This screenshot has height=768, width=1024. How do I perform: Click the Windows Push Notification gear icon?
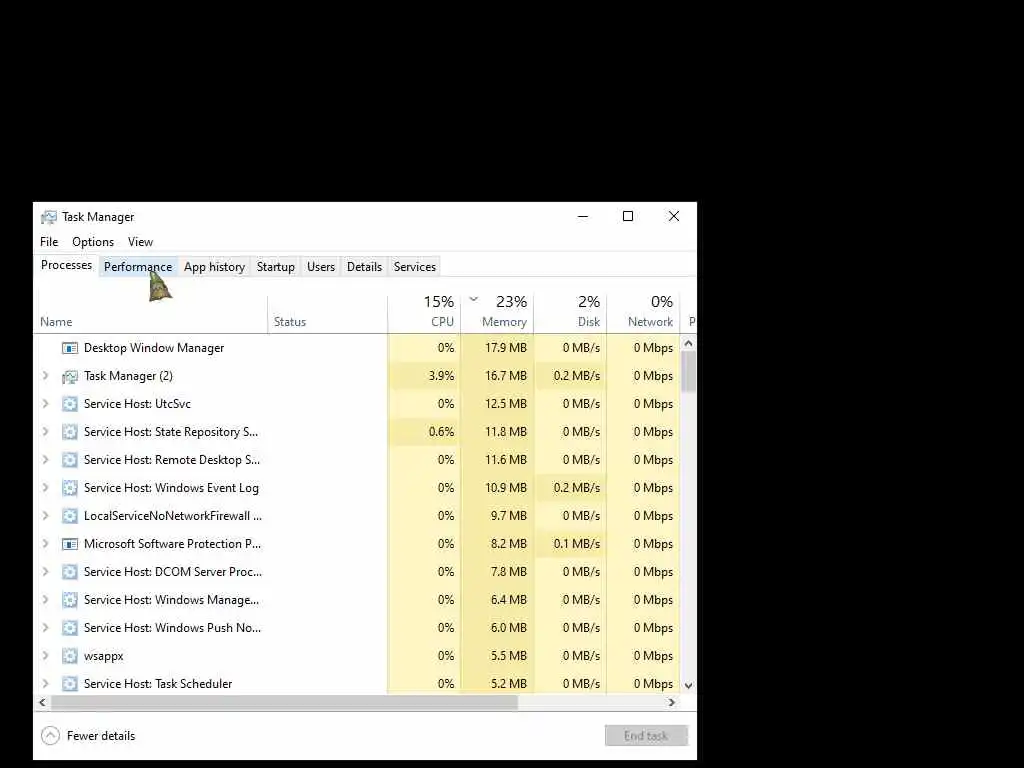point(70,628)
